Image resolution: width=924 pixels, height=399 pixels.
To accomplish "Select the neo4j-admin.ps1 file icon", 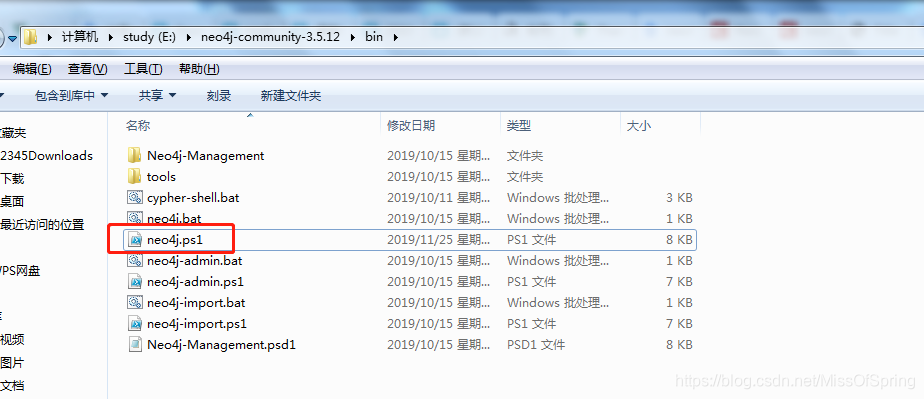I will click(x=136, y=281).
